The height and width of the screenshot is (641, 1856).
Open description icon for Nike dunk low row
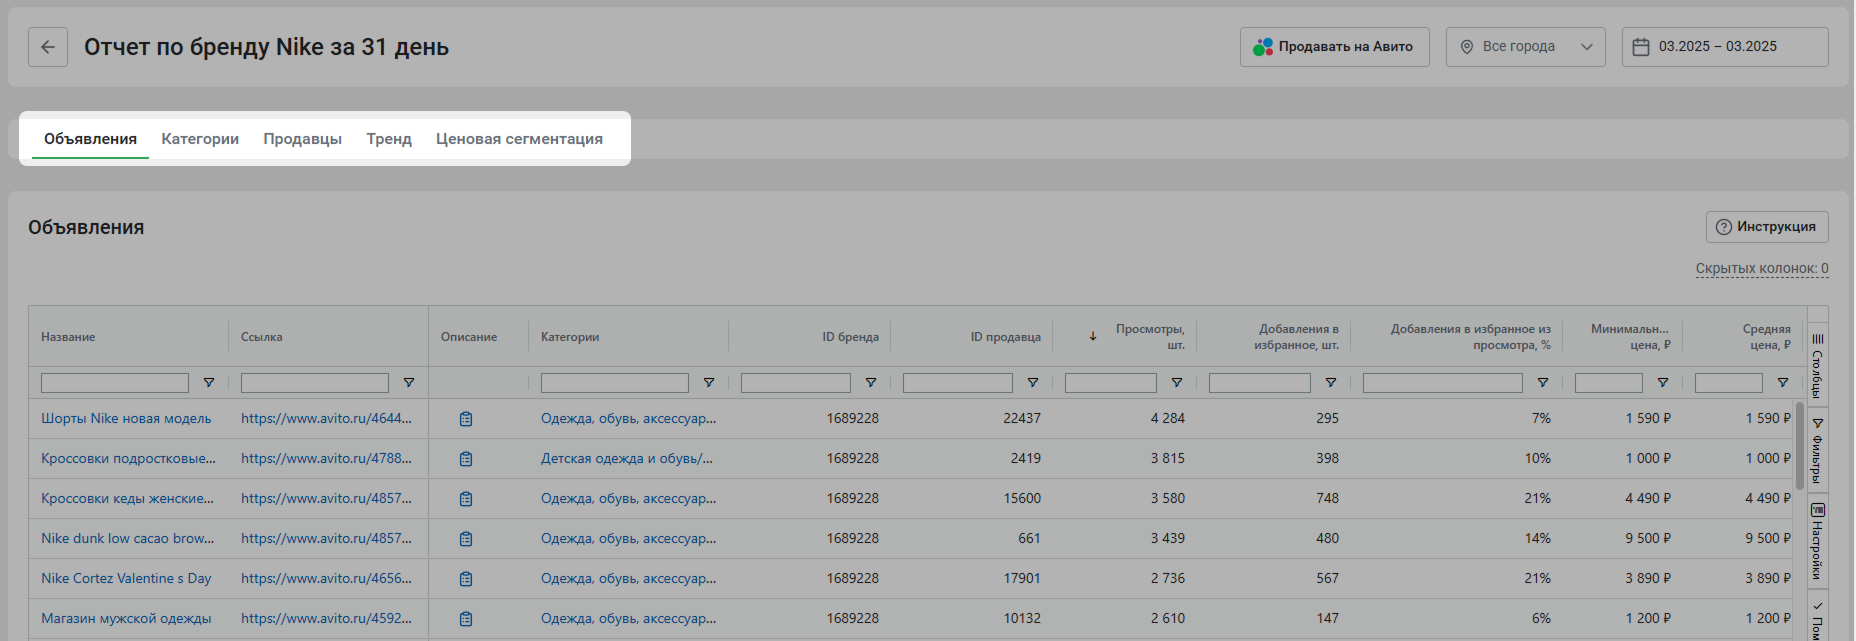point(466,539)
